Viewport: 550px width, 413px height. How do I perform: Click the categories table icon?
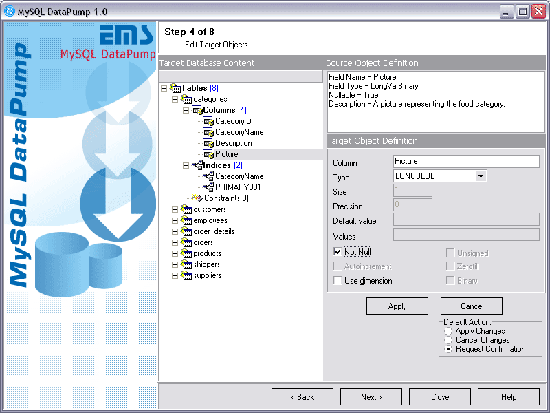[186, 99]
